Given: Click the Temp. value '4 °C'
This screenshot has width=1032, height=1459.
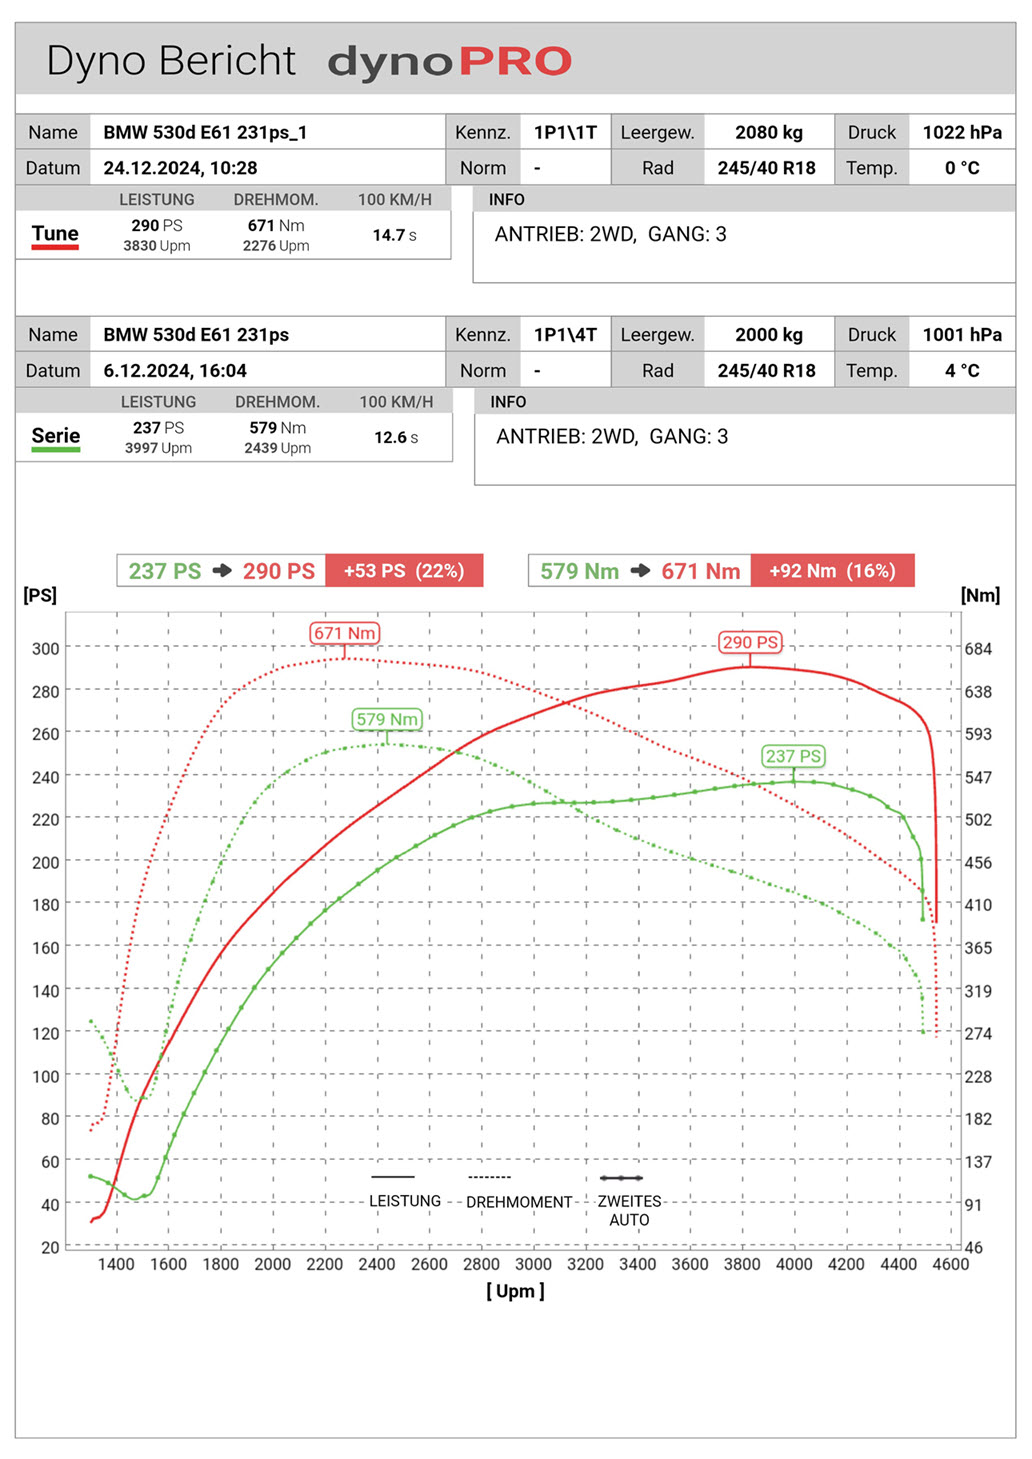Looking at the screenshot, I should 962,371.
